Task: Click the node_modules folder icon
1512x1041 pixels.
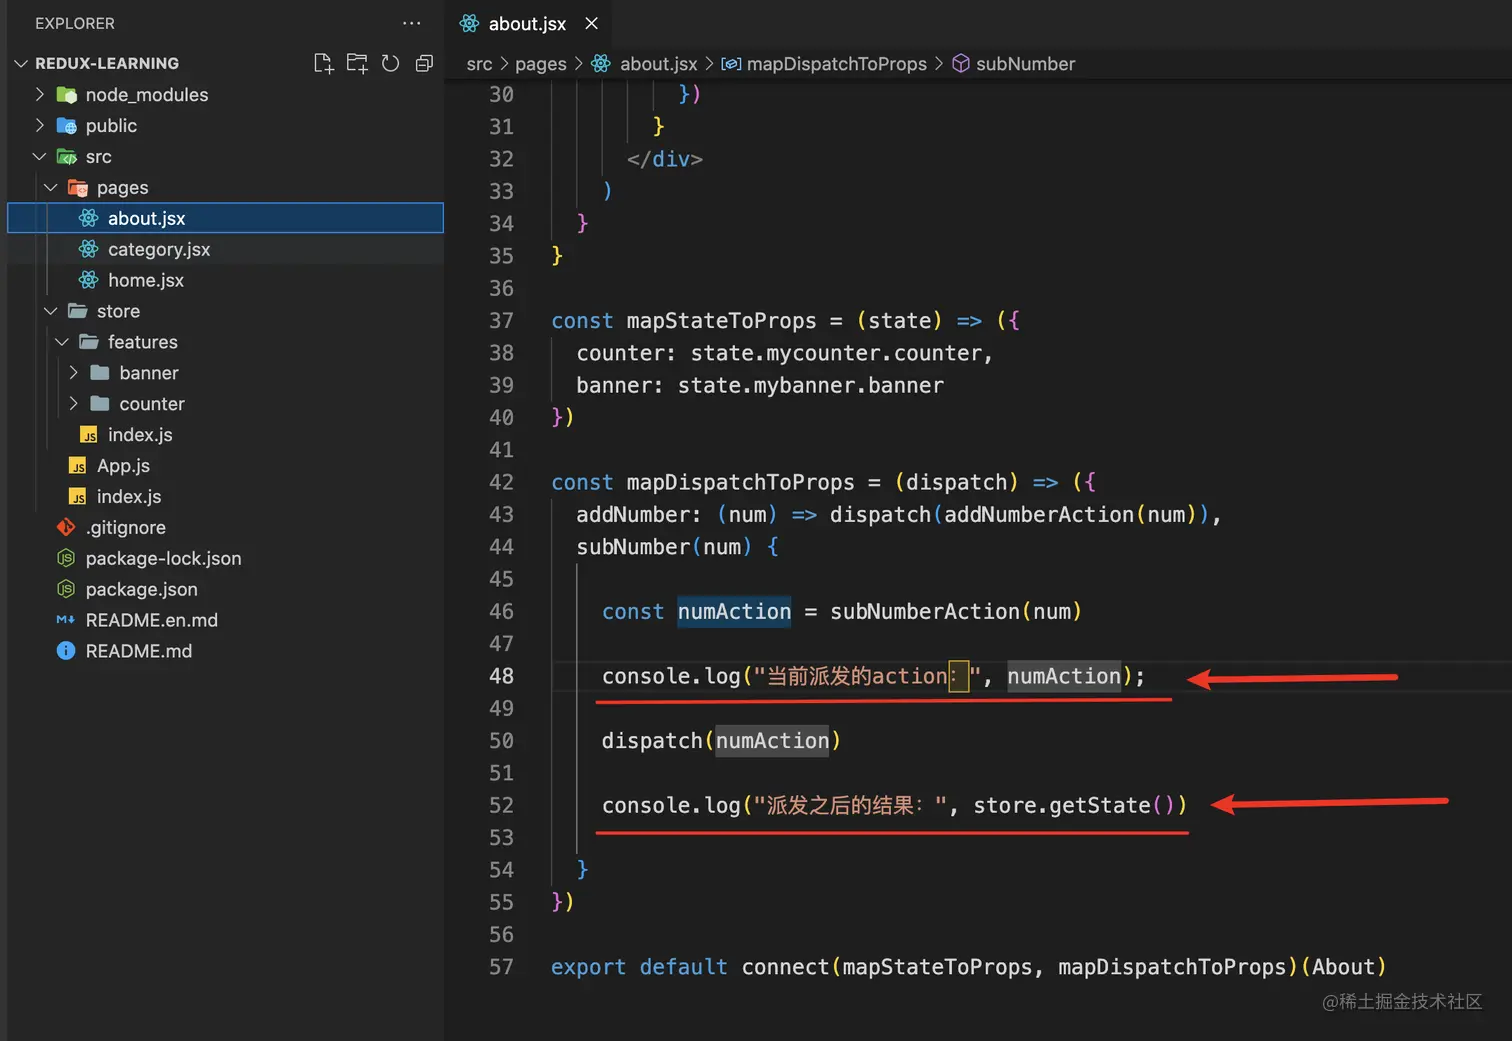Action: pos(67,95)
